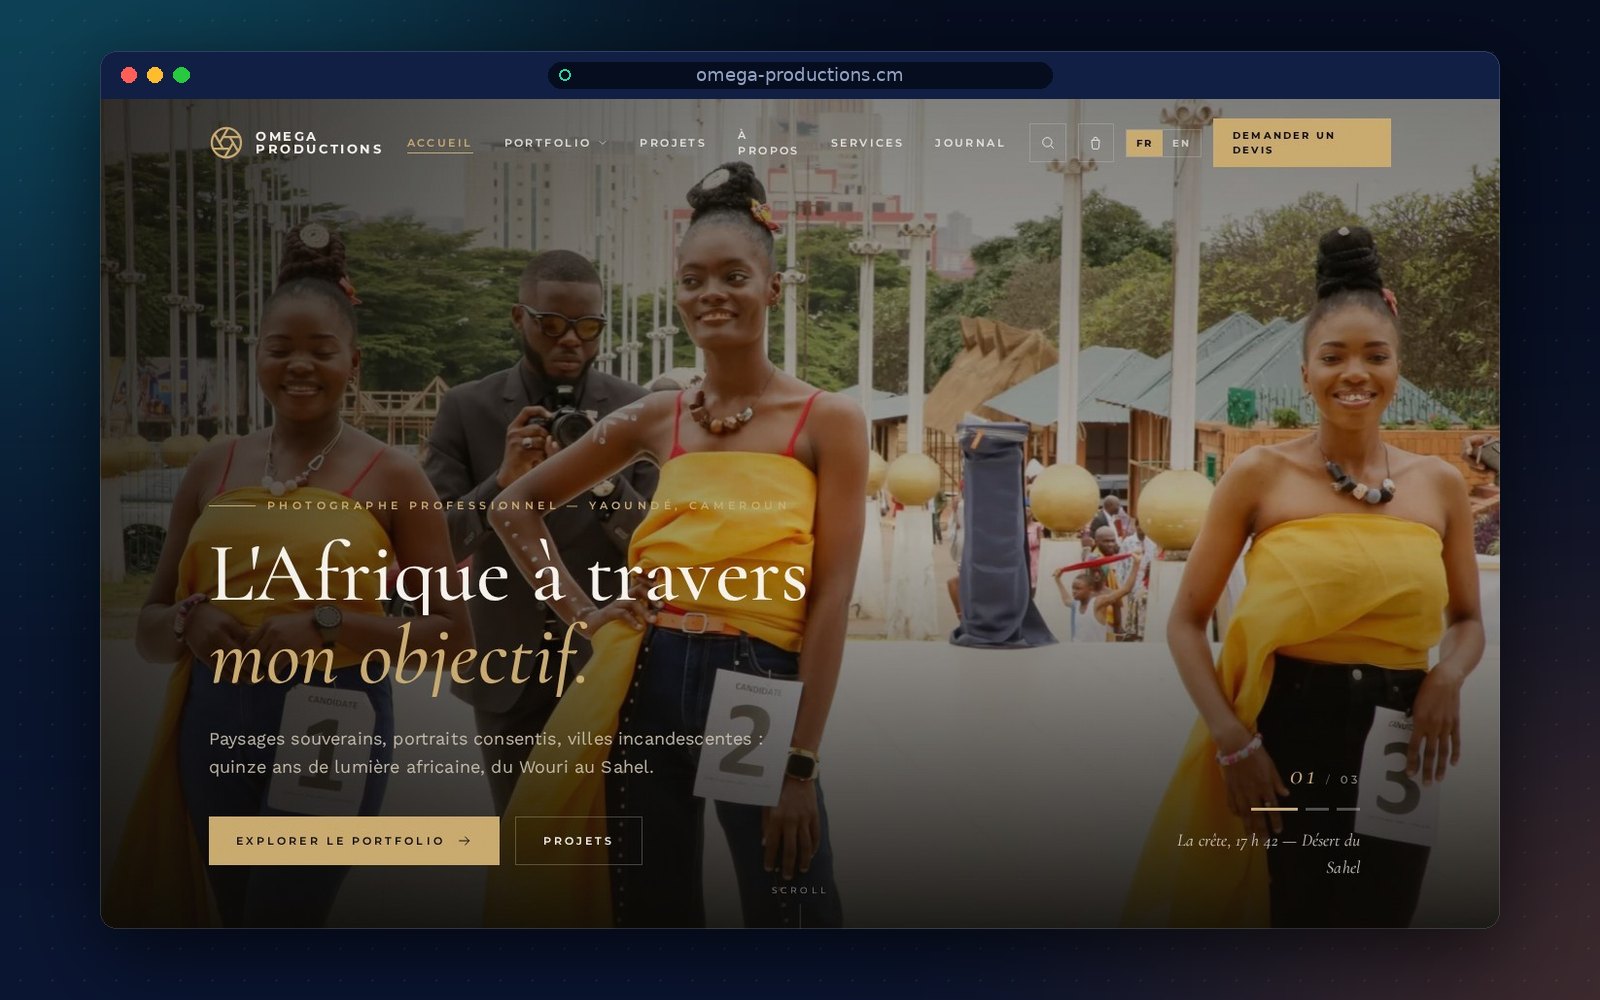Click the Photographe Professionnel tagline
This screenshot has width=1600, height=1000.
(x=527, y=505)
